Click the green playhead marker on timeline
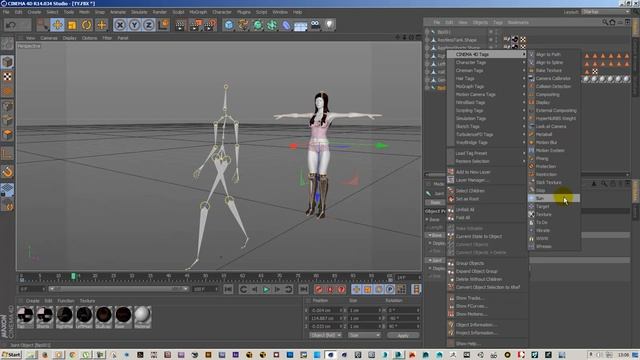The height and width of the screenshot is (360, 640). pyautogui.click(x=73, y=276)
